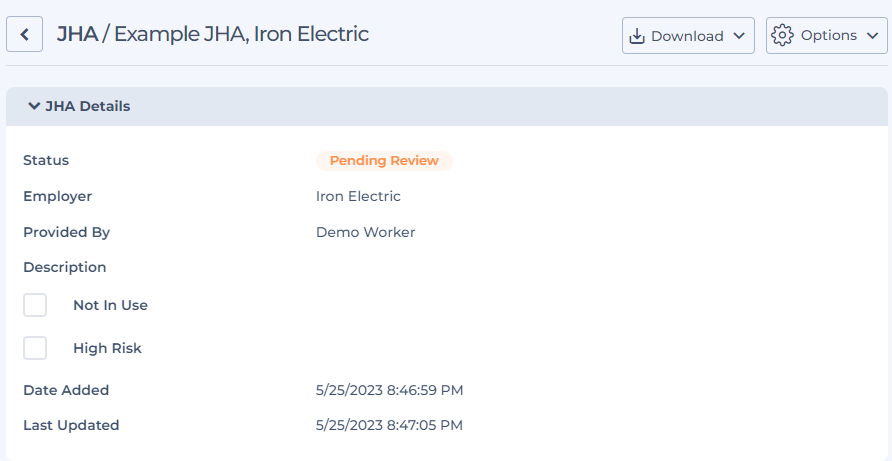Image resolution: width=892 pixels, height=461 pixels.
Task: Click the gear icon in Options
Action: [782, 35]
